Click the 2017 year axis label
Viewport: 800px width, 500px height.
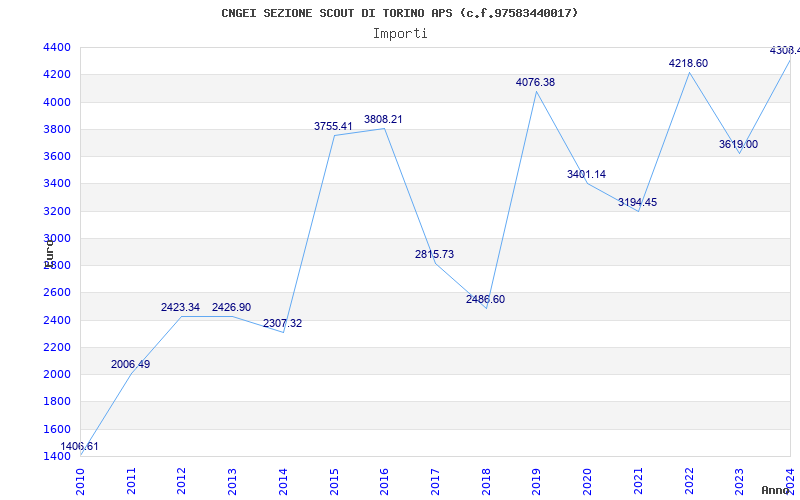point(435,481)
